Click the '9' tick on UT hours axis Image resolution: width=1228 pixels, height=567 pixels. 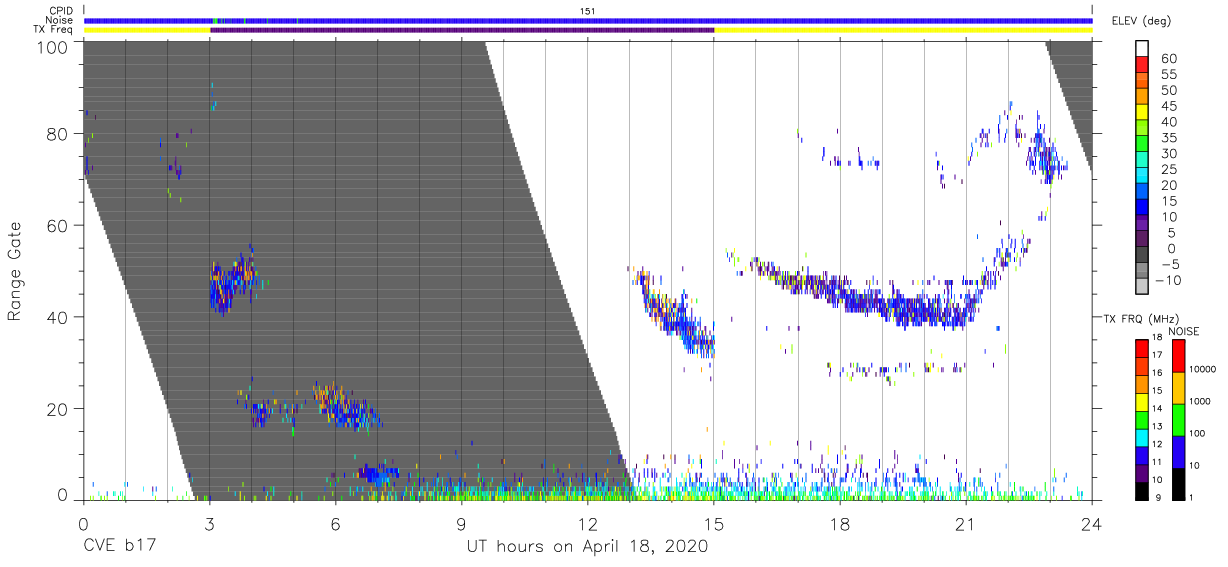[x=462, y=523]
